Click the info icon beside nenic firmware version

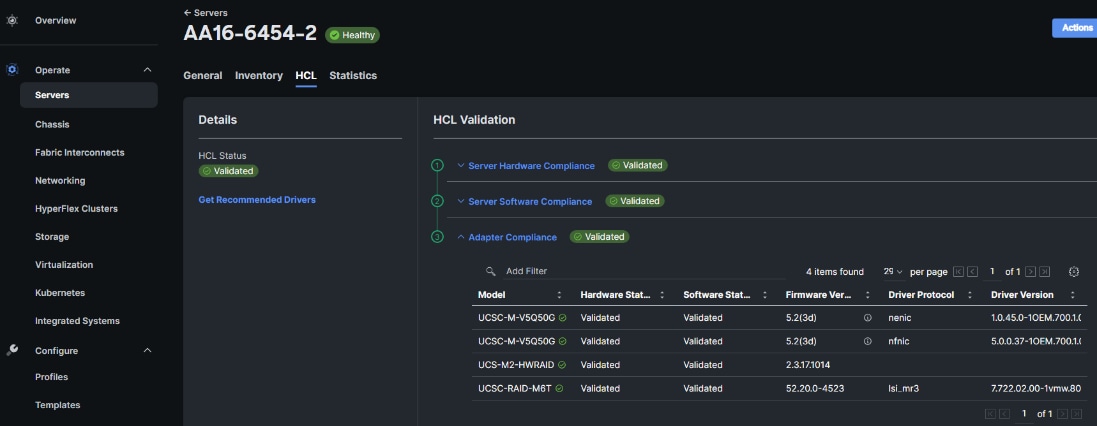[867, 318]
